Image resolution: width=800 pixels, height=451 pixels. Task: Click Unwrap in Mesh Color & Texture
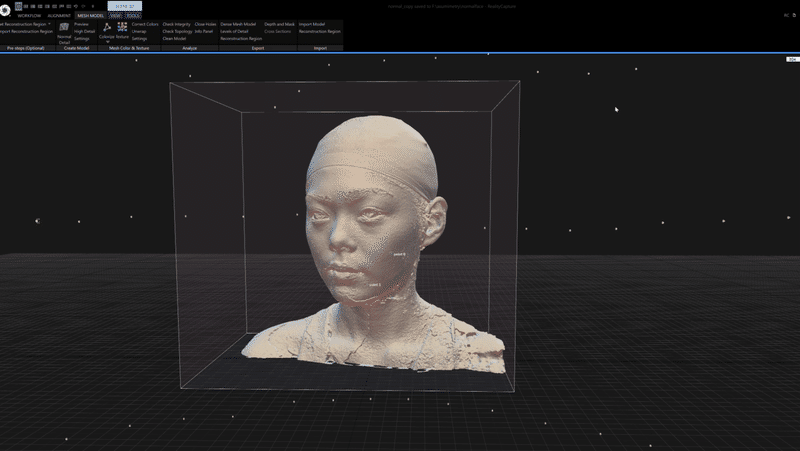[139, 31]
